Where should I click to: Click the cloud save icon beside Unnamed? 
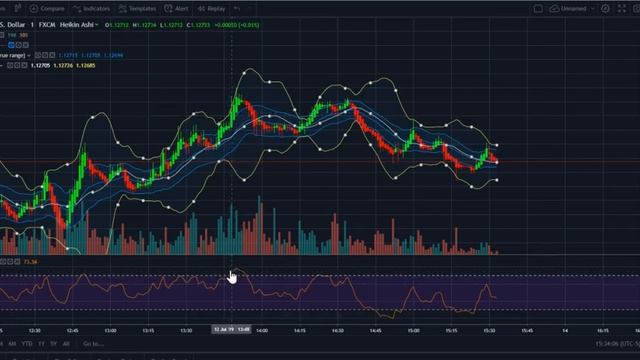[554, 9]
